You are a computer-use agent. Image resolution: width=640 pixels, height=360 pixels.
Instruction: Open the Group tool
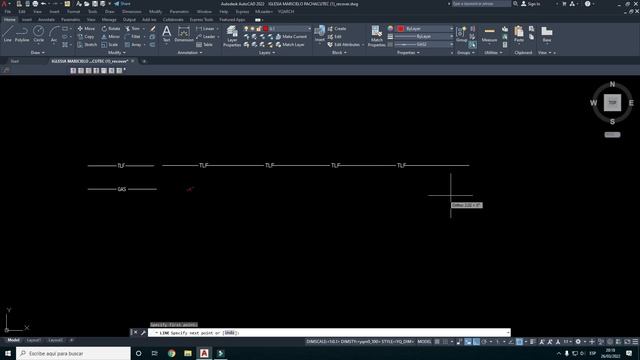click(461, 34)
